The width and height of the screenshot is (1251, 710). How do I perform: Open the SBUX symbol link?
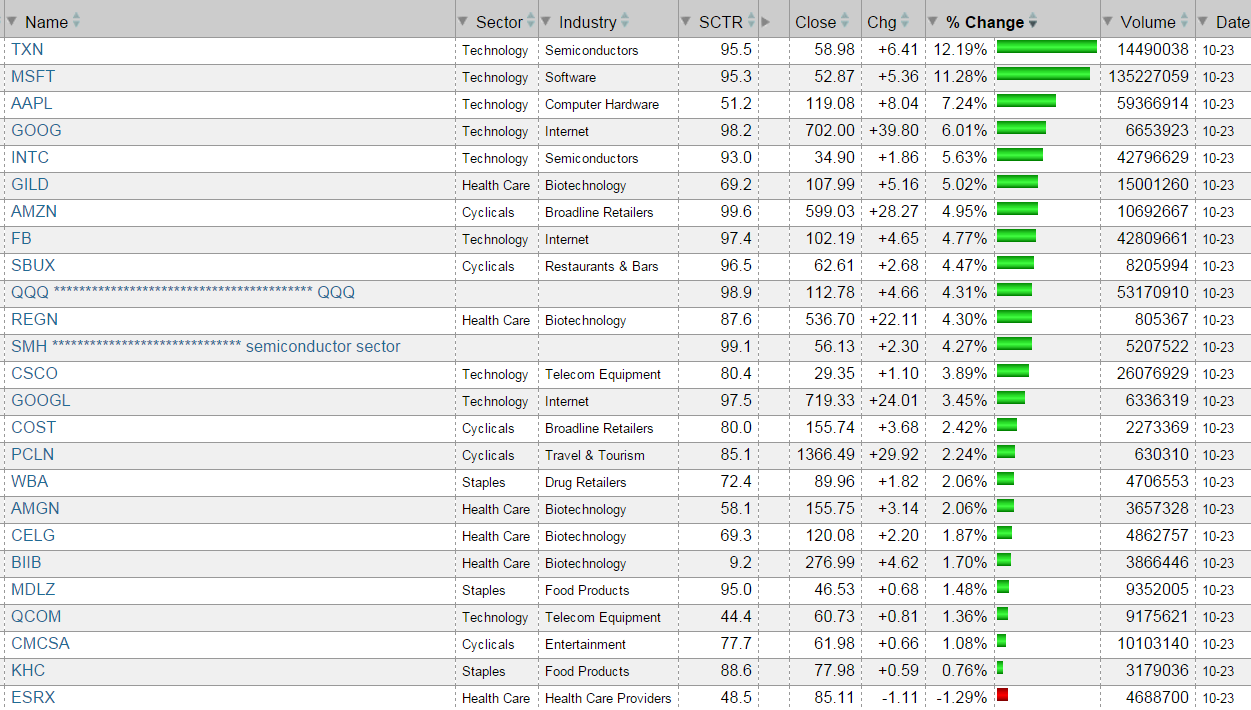[33, 265]
